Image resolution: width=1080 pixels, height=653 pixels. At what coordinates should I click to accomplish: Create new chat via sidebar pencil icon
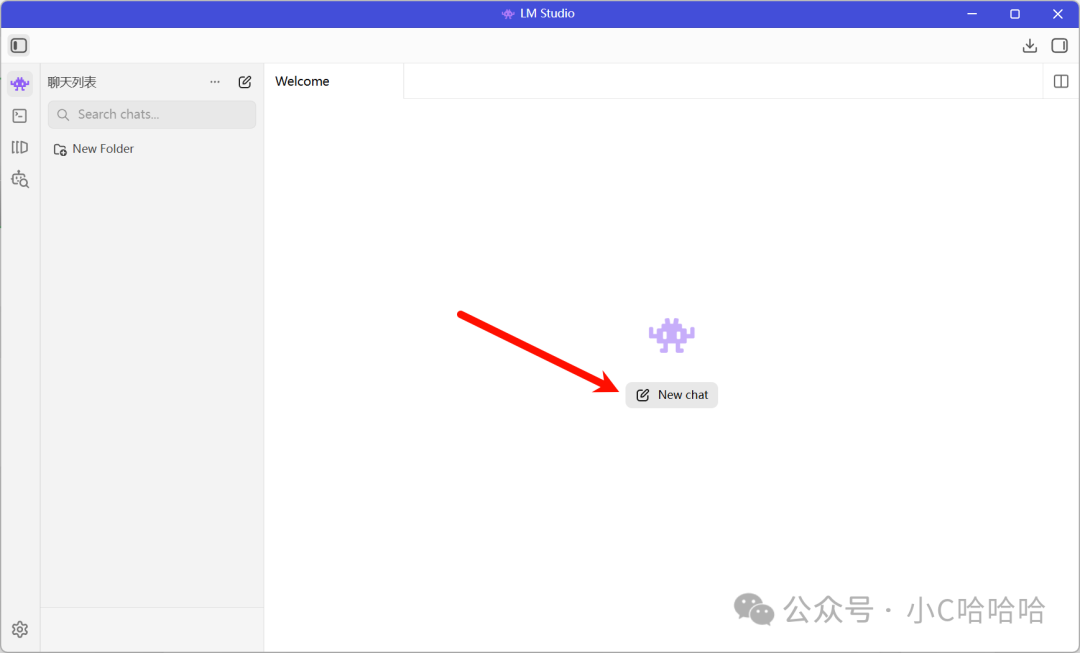point(245,82)
